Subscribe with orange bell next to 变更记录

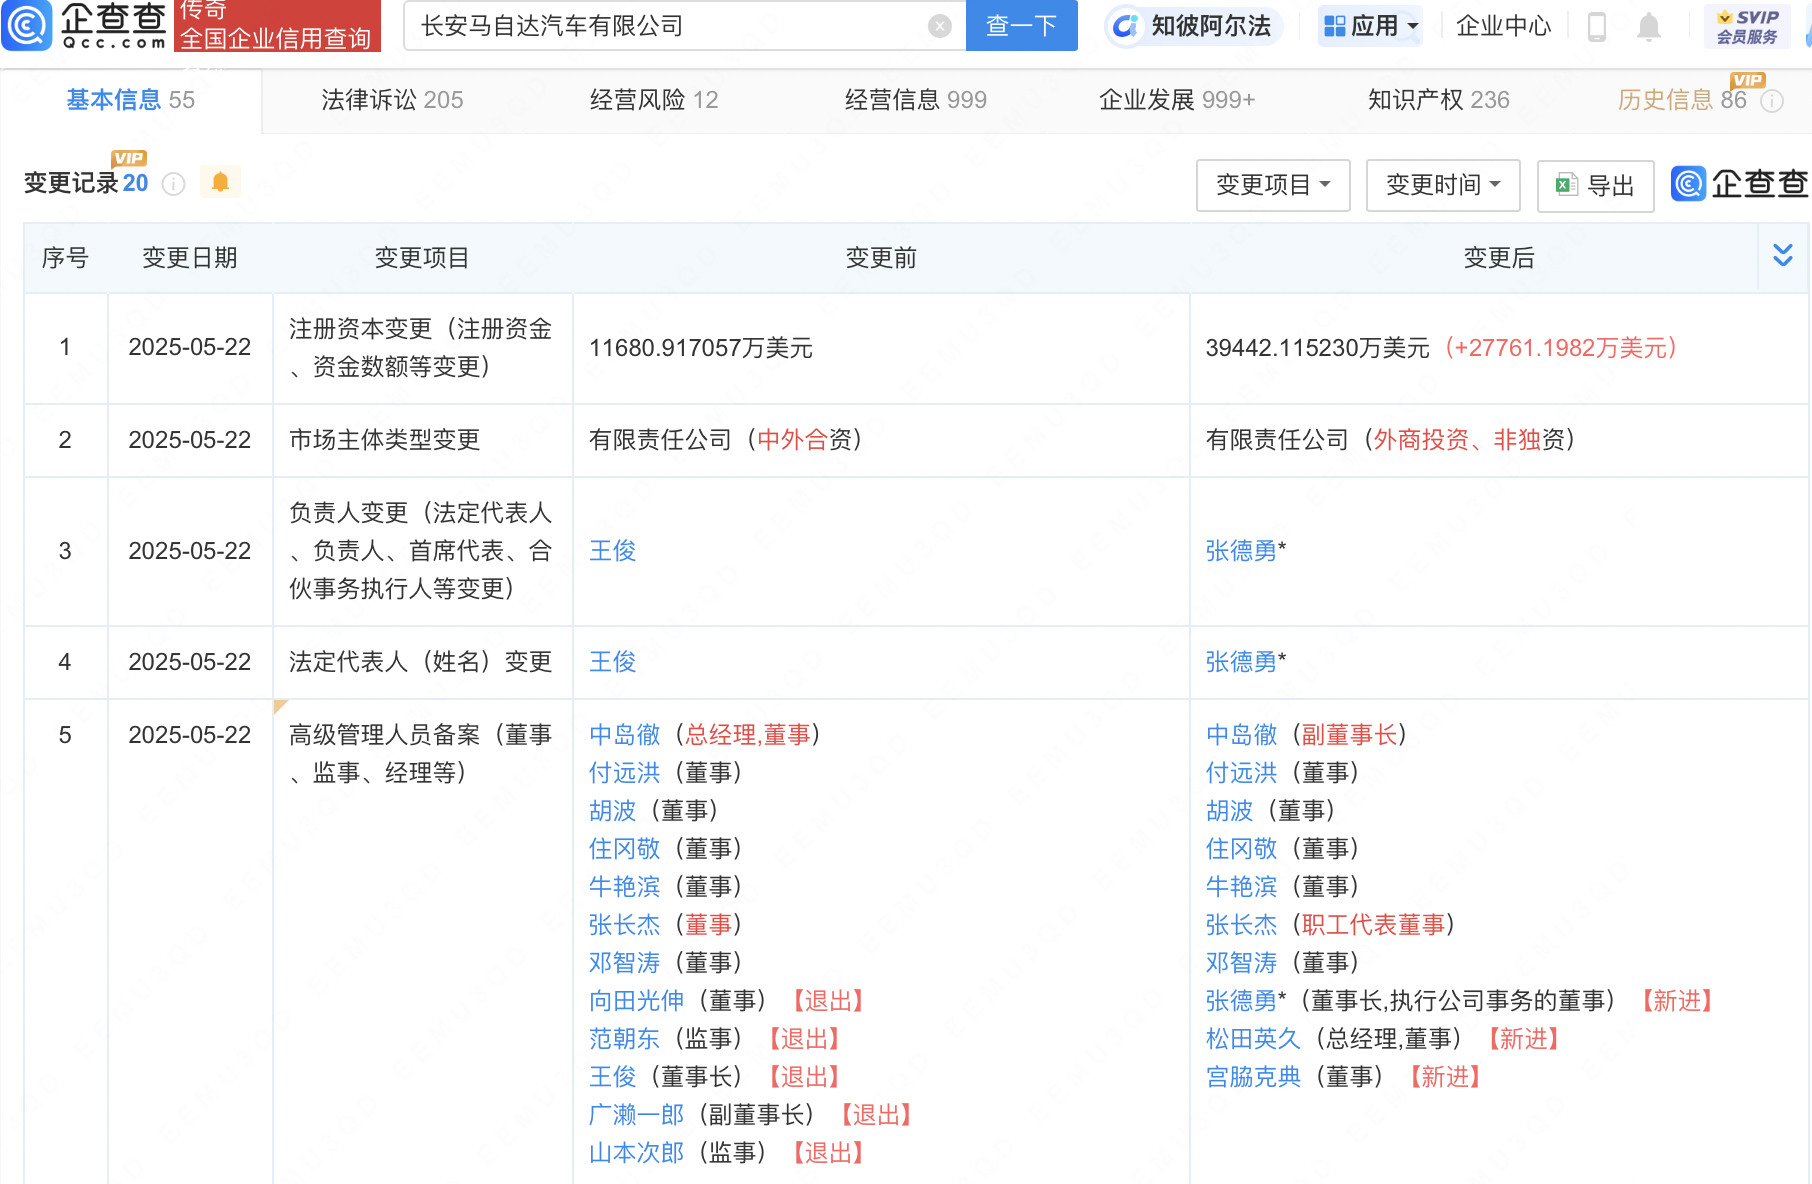(221, 182)
